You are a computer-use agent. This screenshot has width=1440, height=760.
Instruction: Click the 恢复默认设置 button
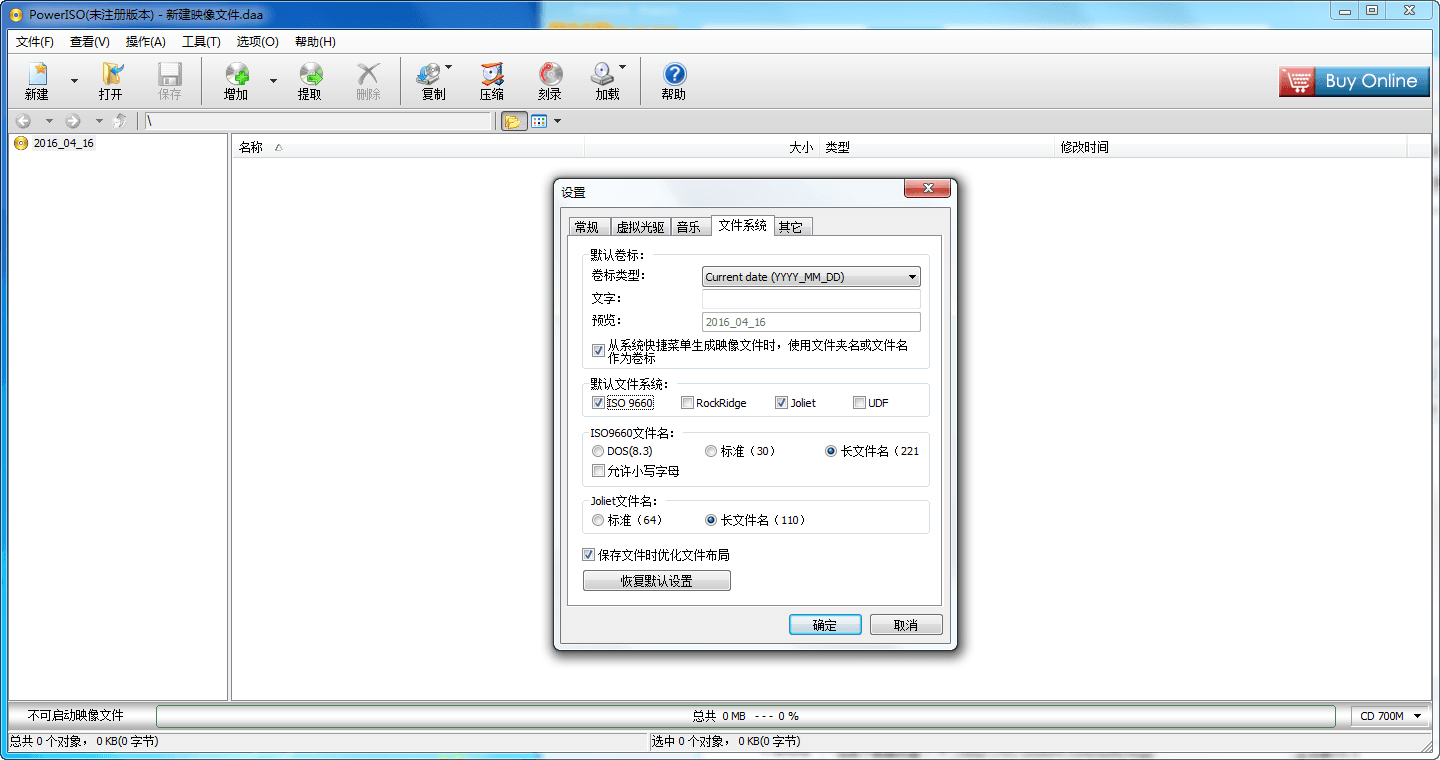click(657, 581)
